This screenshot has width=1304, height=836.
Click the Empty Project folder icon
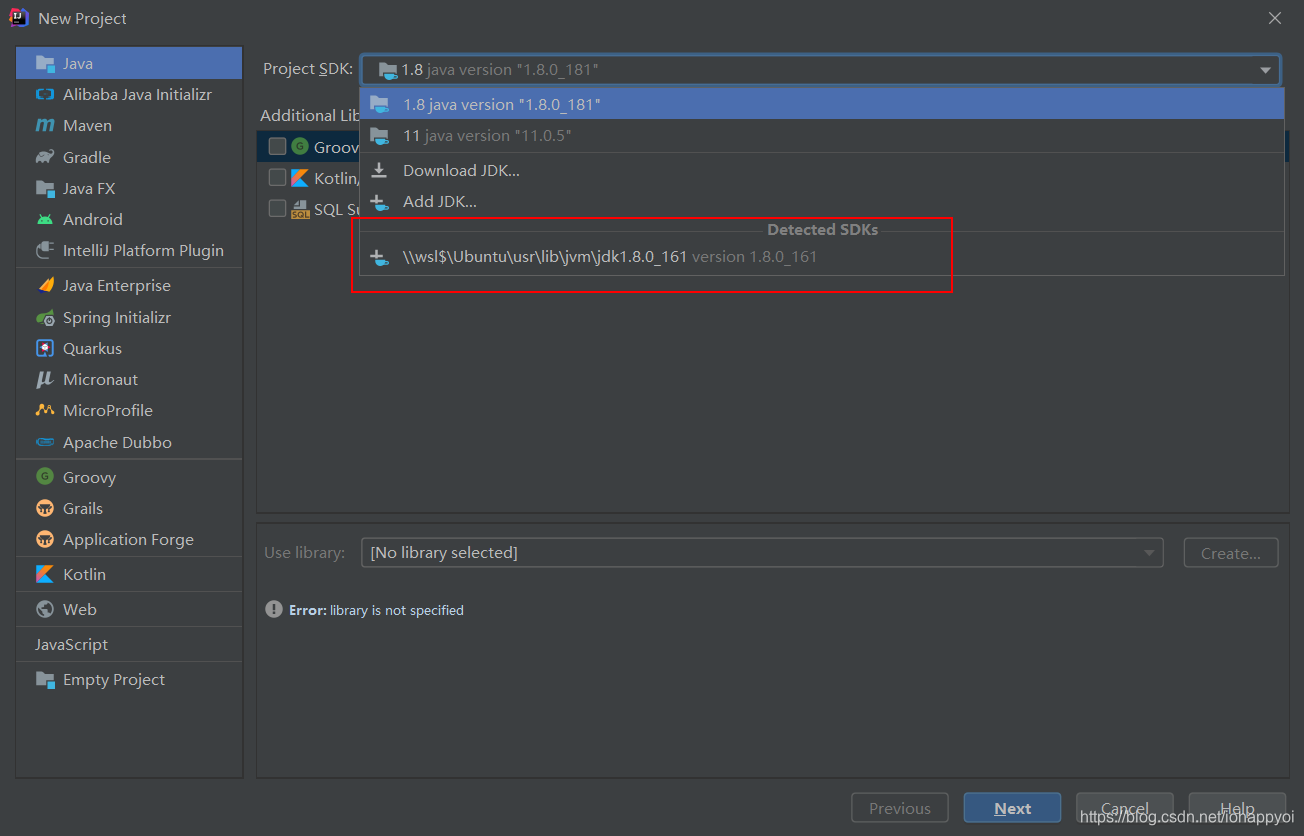point(45,679)
